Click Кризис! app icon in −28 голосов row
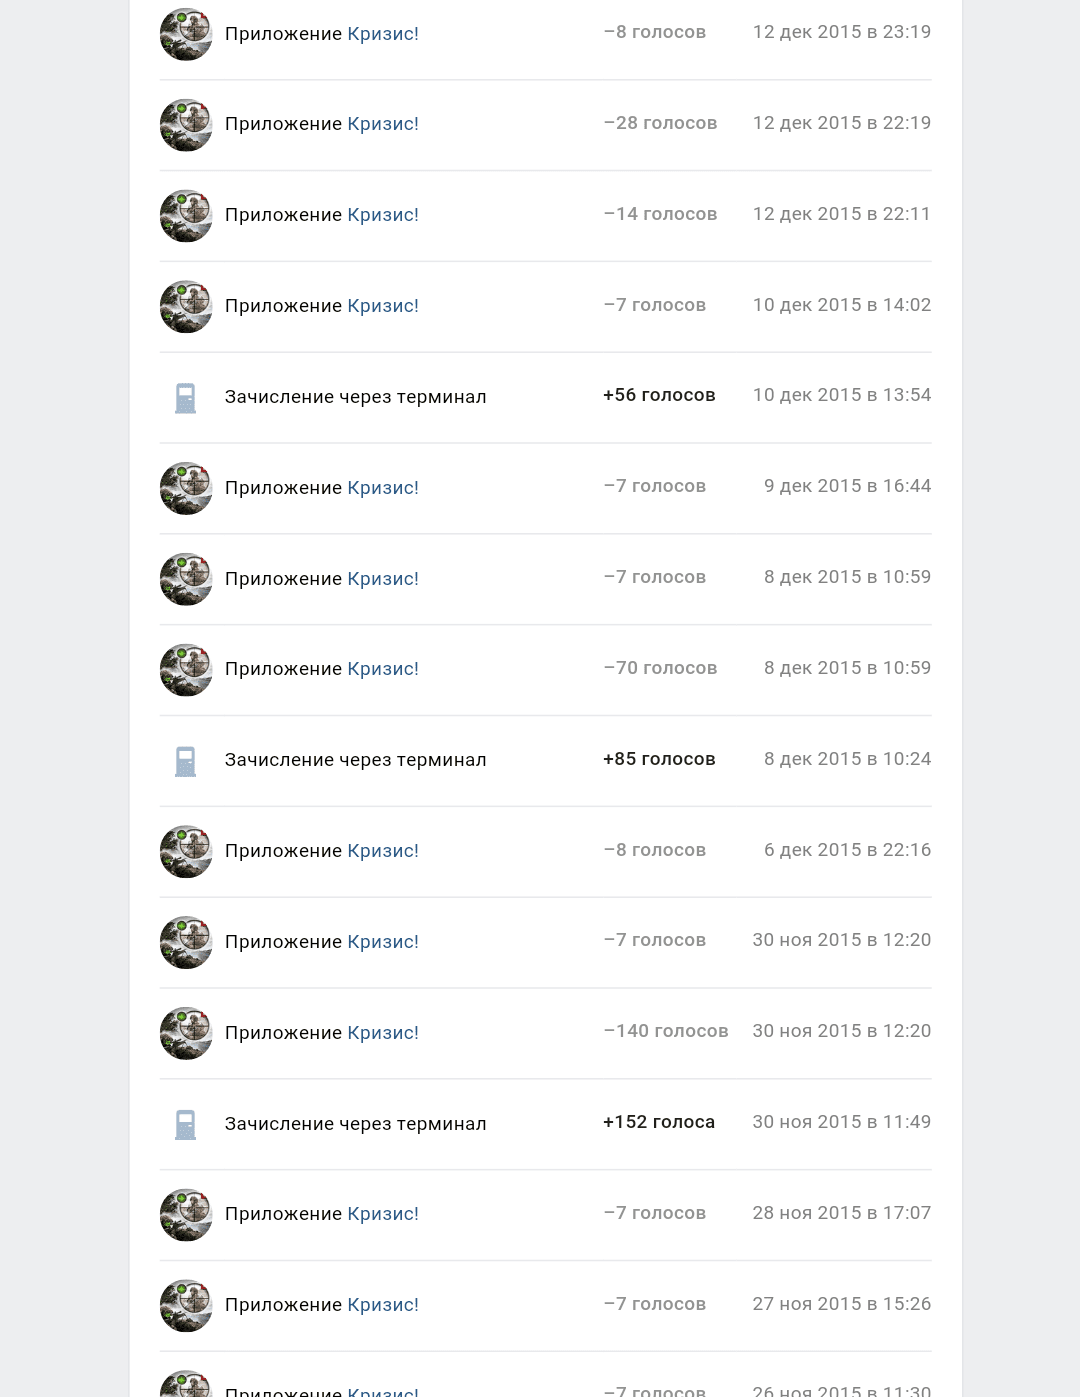 click(186, 125)
